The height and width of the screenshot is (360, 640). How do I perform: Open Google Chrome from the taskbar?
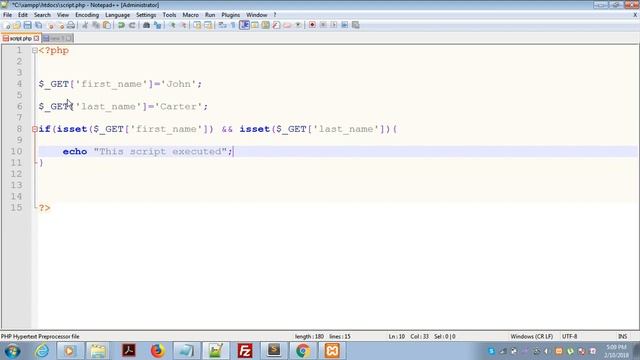pyautogui.click(x=303, y=351)
